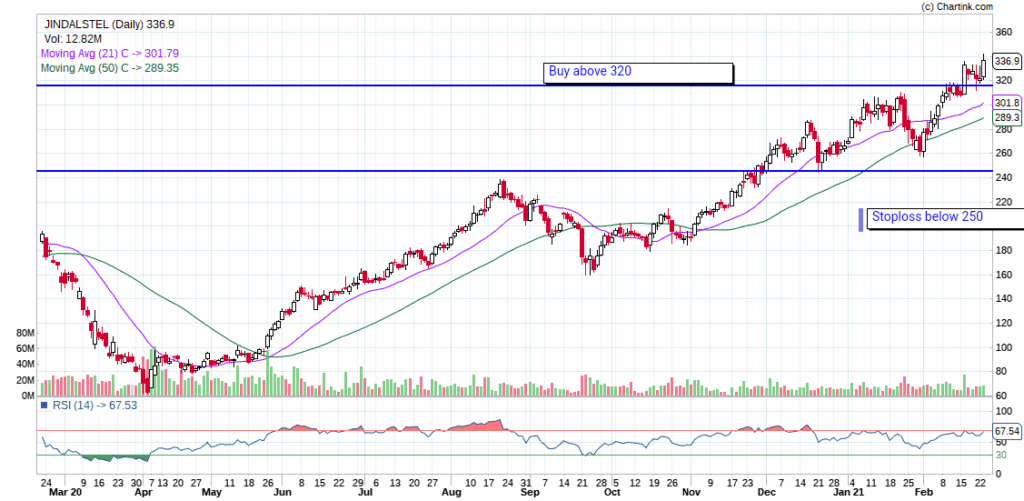Click the small blue RSI indicator square
Viewport: 1024px width, 501px height.
[44, 405]
